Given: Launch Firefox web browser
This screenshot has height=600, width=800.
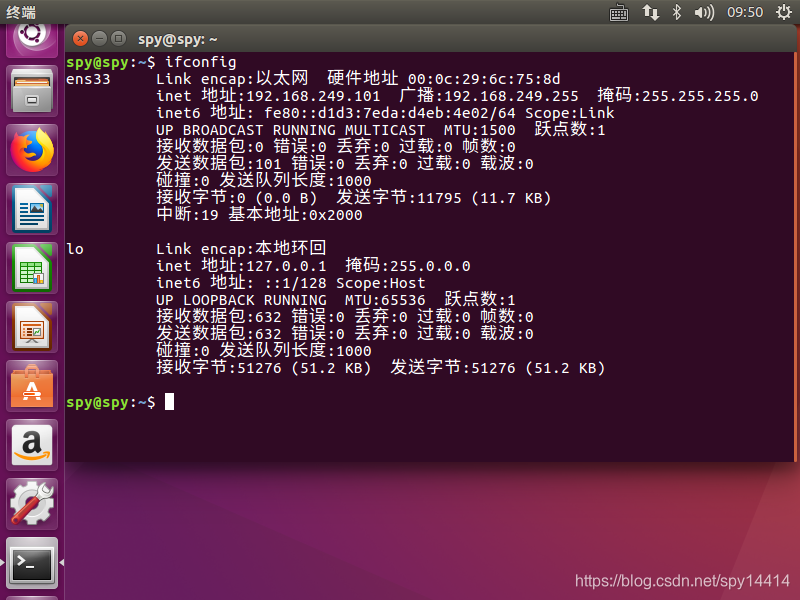Looking at the screenshot, I should (32, 151).
